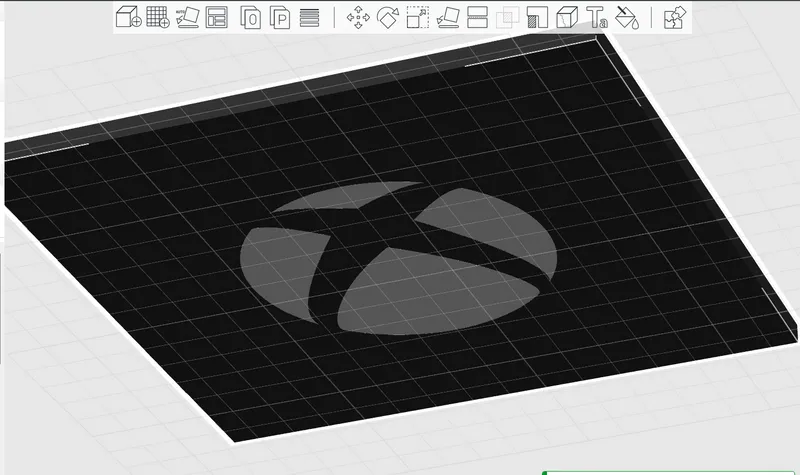Open variable layer height tool

click(309, 18)
